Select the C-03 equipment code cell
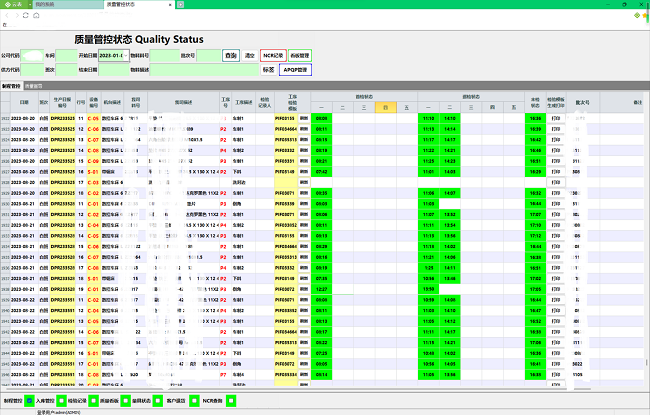Viewport: 650px width, 415px height. pos(93,182)
